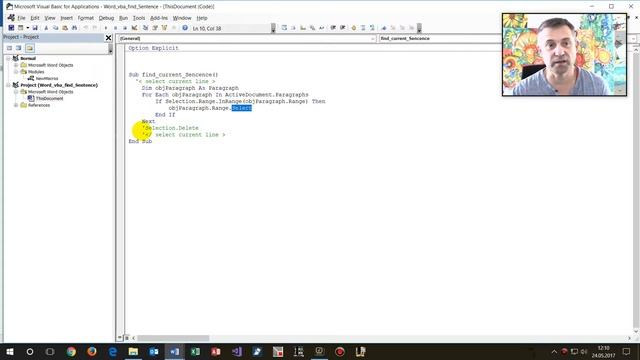Click the List Properties/Methods icon
This screenshot has width=640, height=360.
pos(284,28)
